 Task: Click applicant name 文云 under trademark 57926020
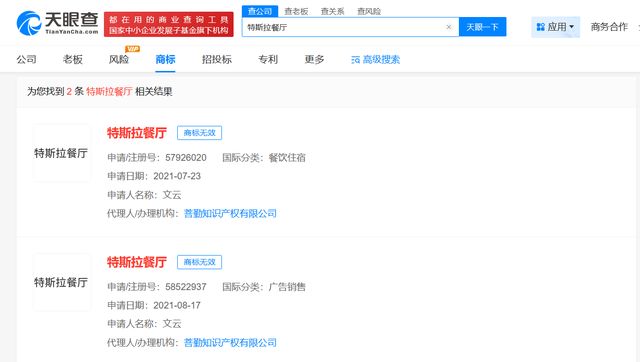coord(172,195)
